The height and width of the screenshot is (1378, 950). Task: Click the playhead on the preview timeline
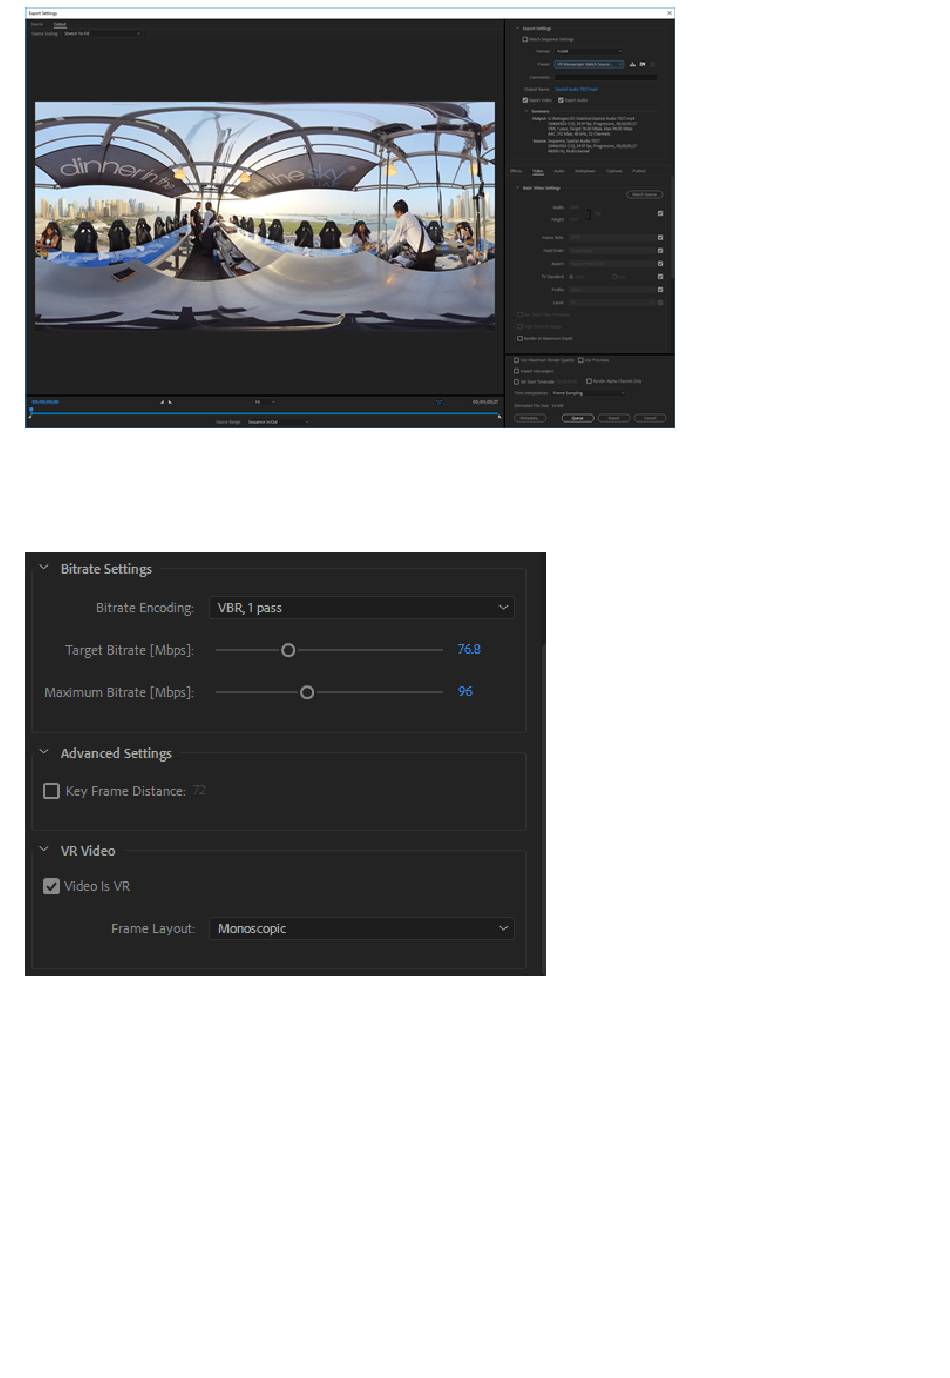click(x=31, y=409)
